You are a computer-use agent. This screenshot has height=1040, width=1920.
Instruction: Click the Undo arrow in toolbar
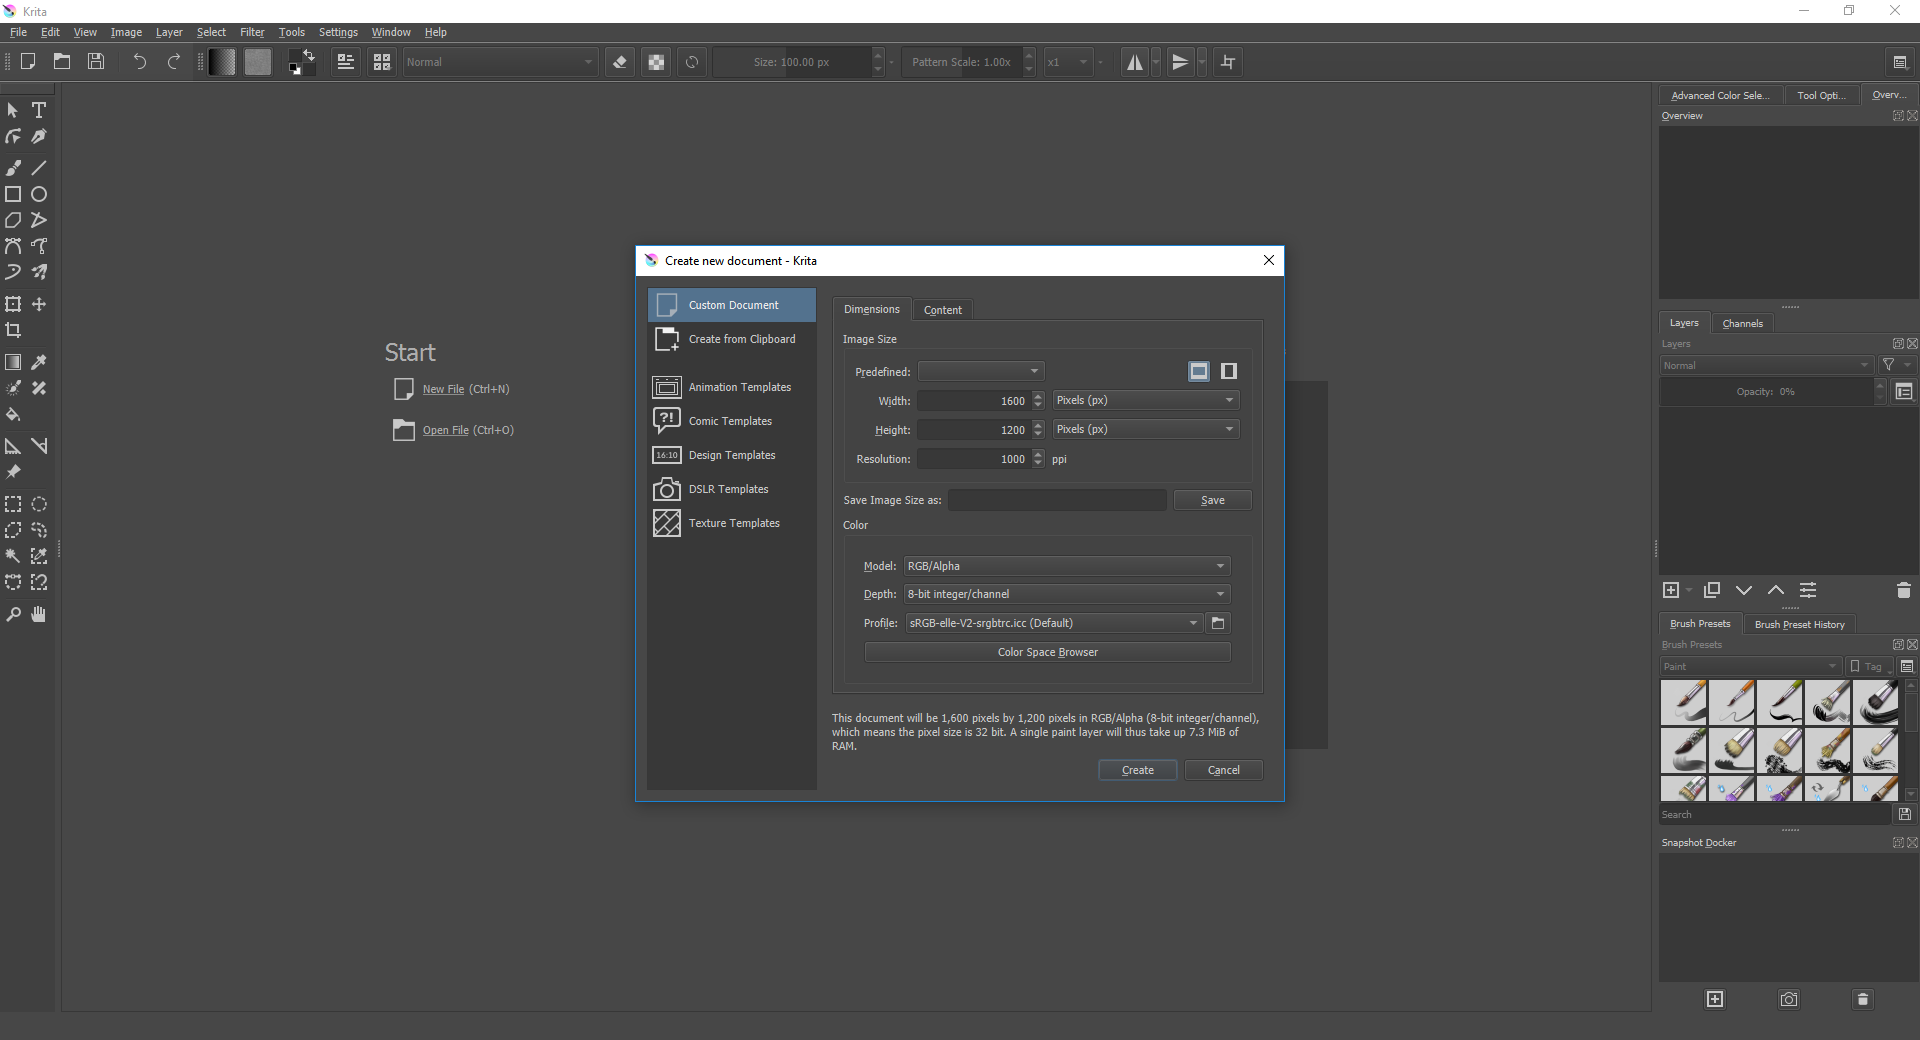pos(139,62)
